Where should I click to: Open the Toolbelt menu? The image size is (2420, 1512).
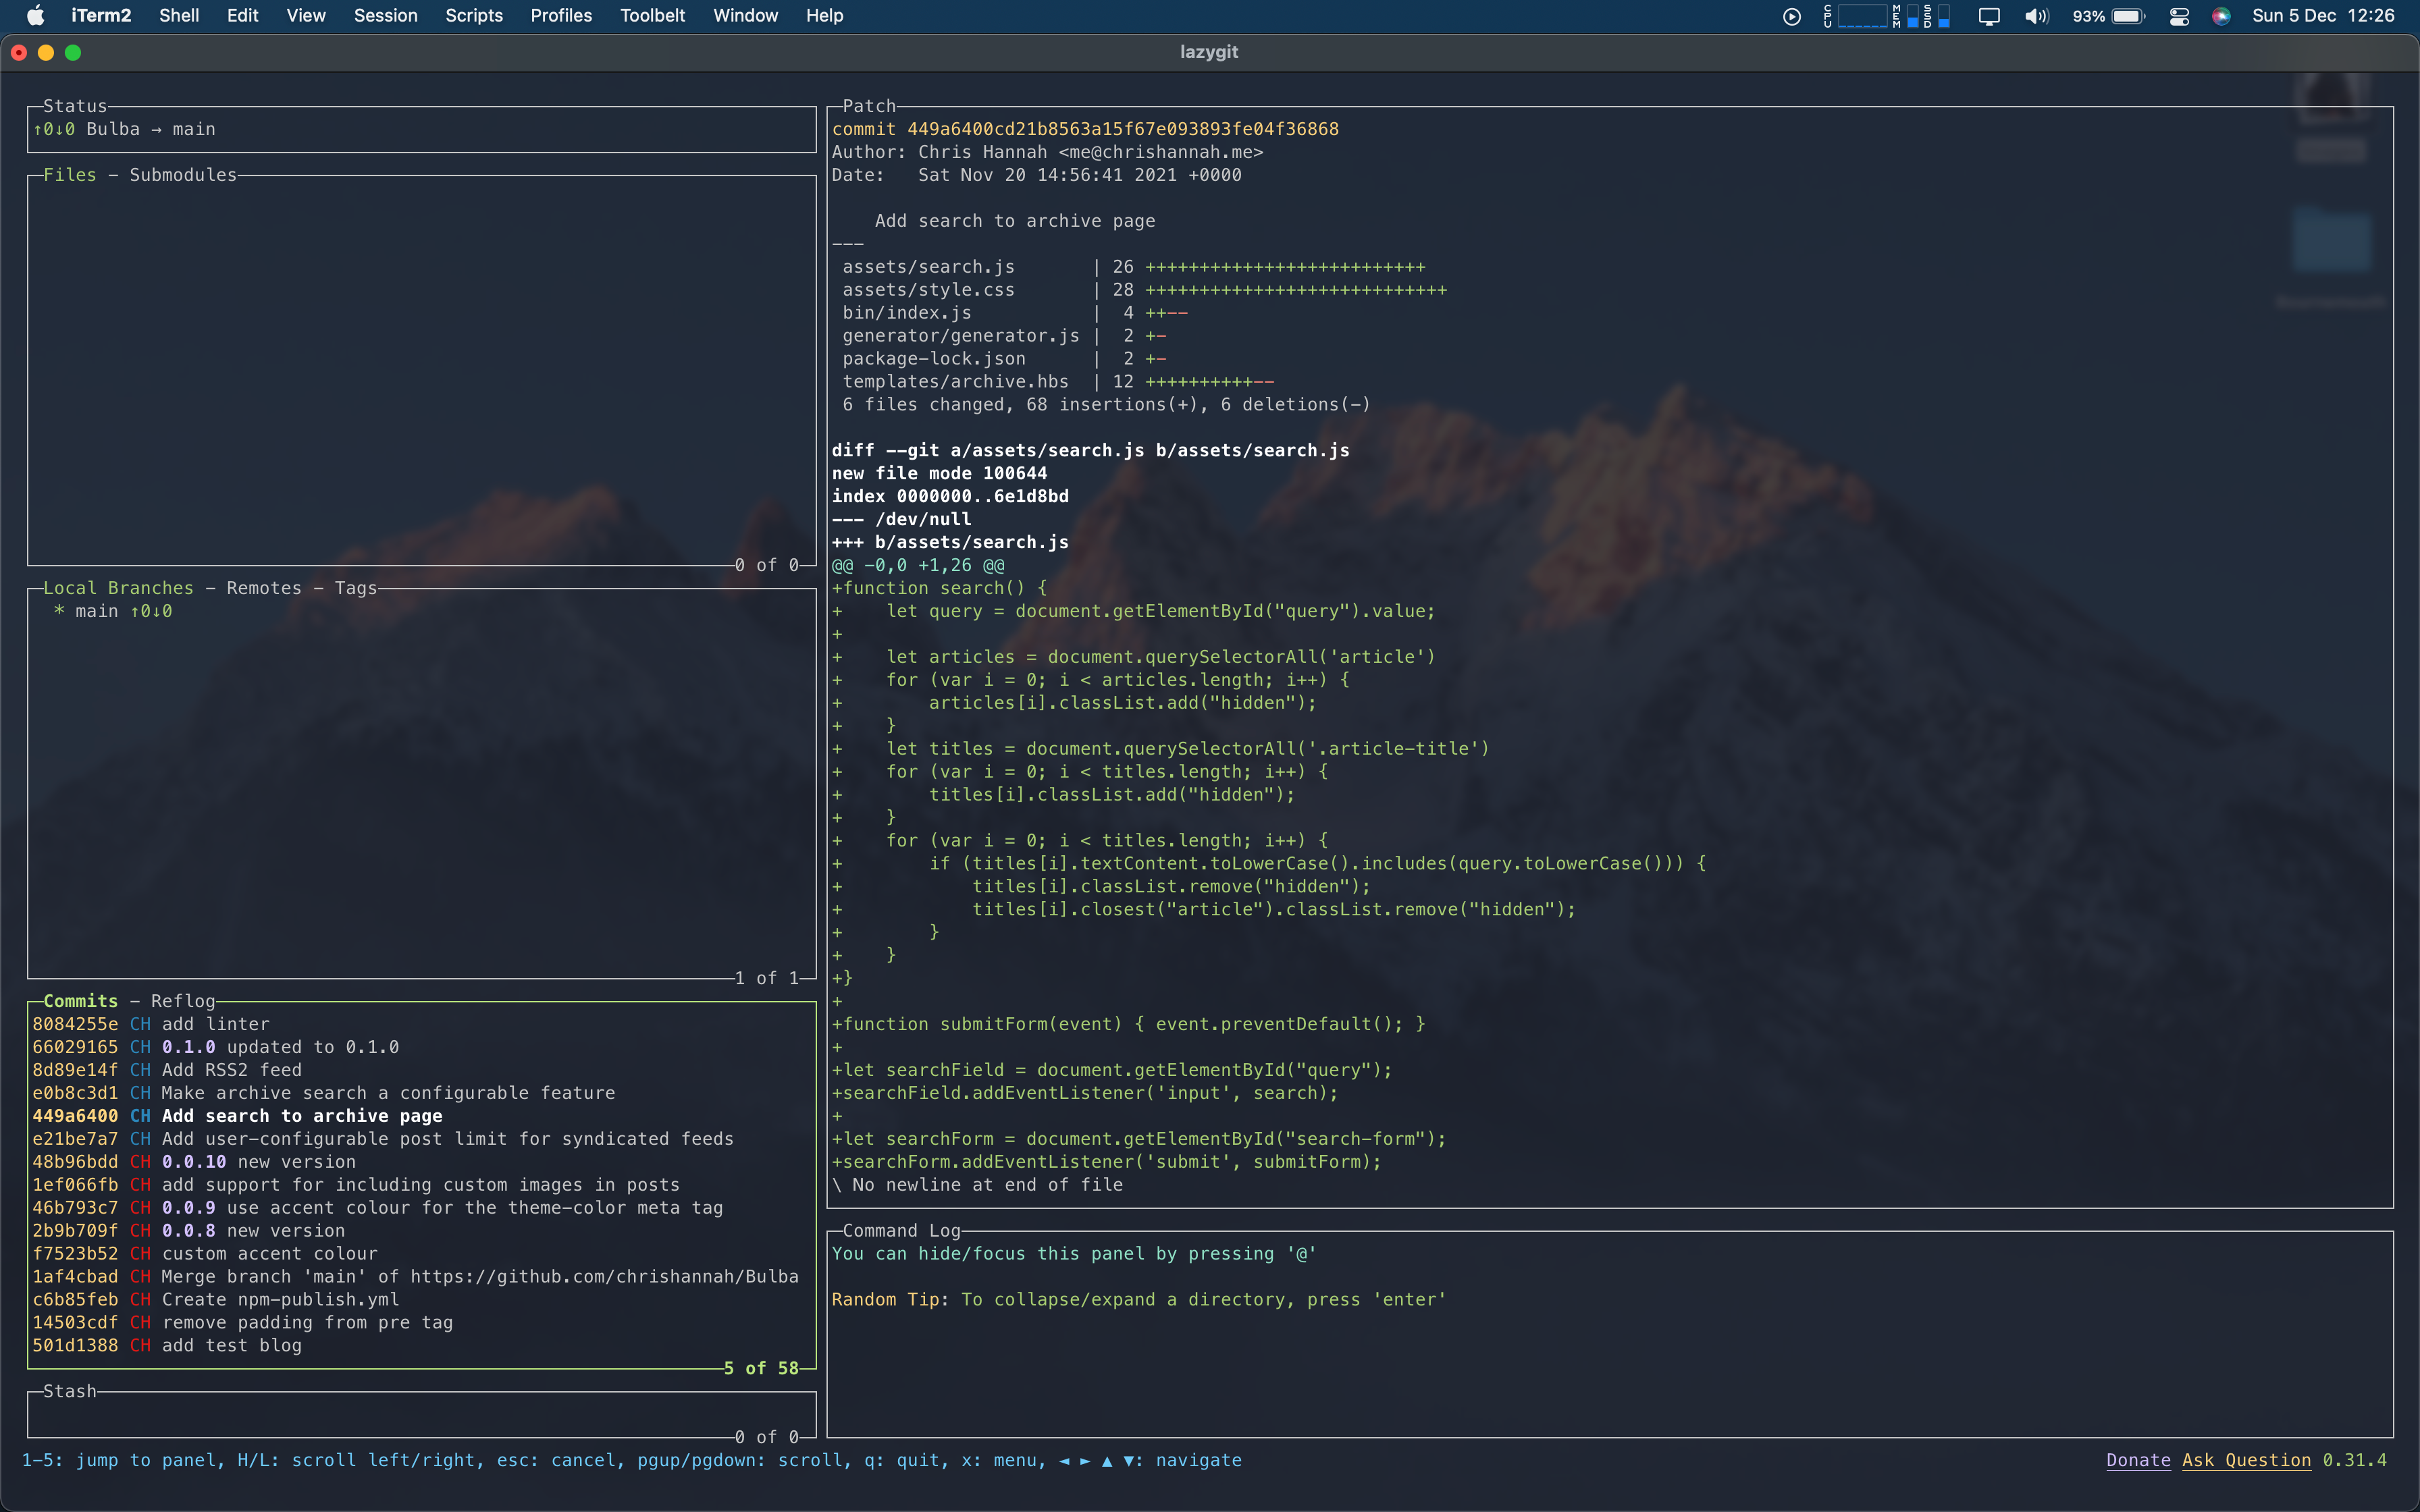[652, 15]
